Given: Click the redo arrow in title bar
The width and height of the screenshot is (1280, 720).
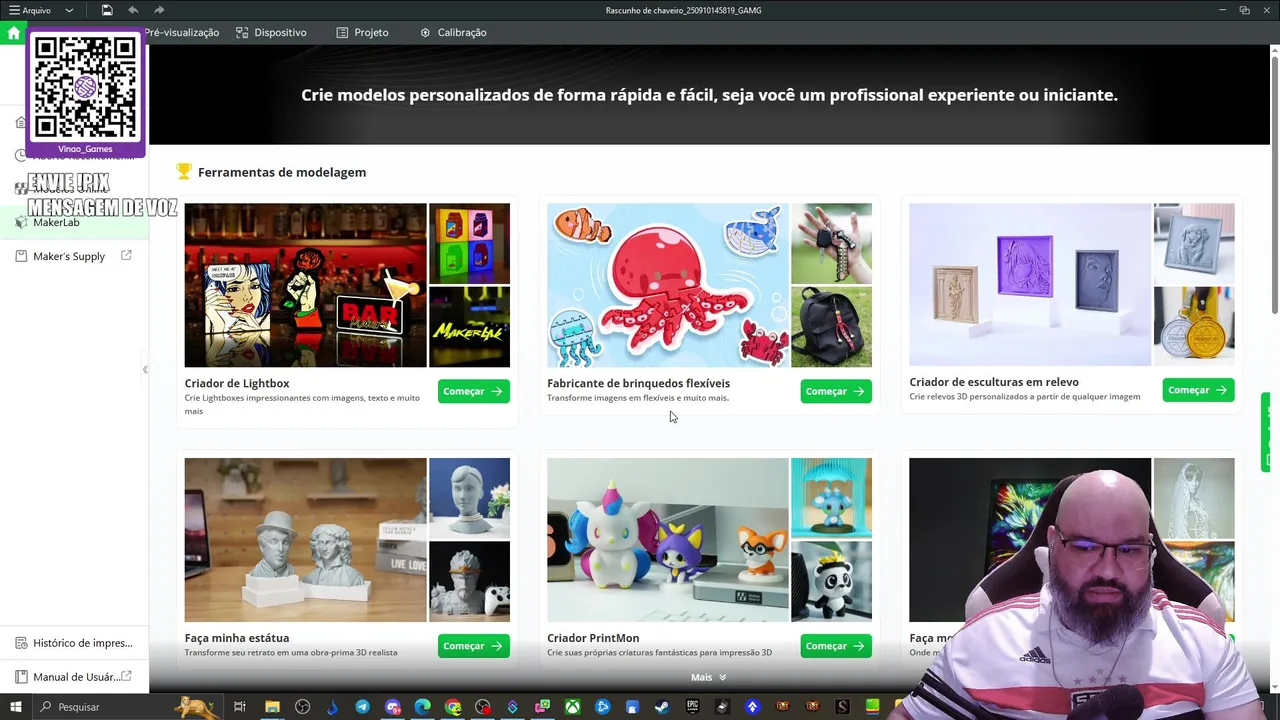Looking at the screenshot, I should tap(159, 10).
